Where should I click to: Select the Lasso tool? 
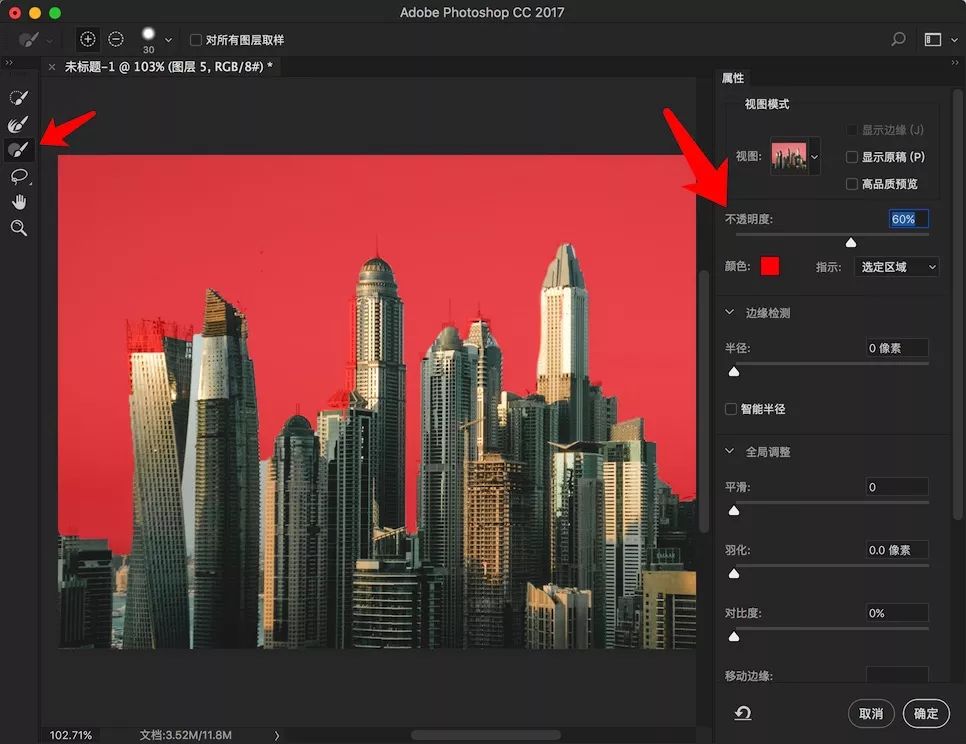[20, 177]
